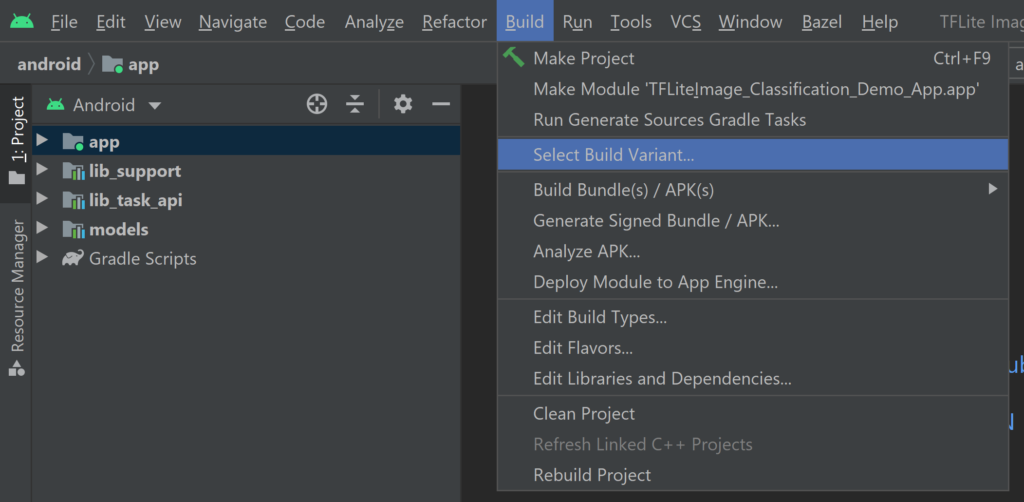The height and width of the screenshot is (502, 1024).
Task: Toggle the 1: Project tool window tab
Action: tap(17, 140)
